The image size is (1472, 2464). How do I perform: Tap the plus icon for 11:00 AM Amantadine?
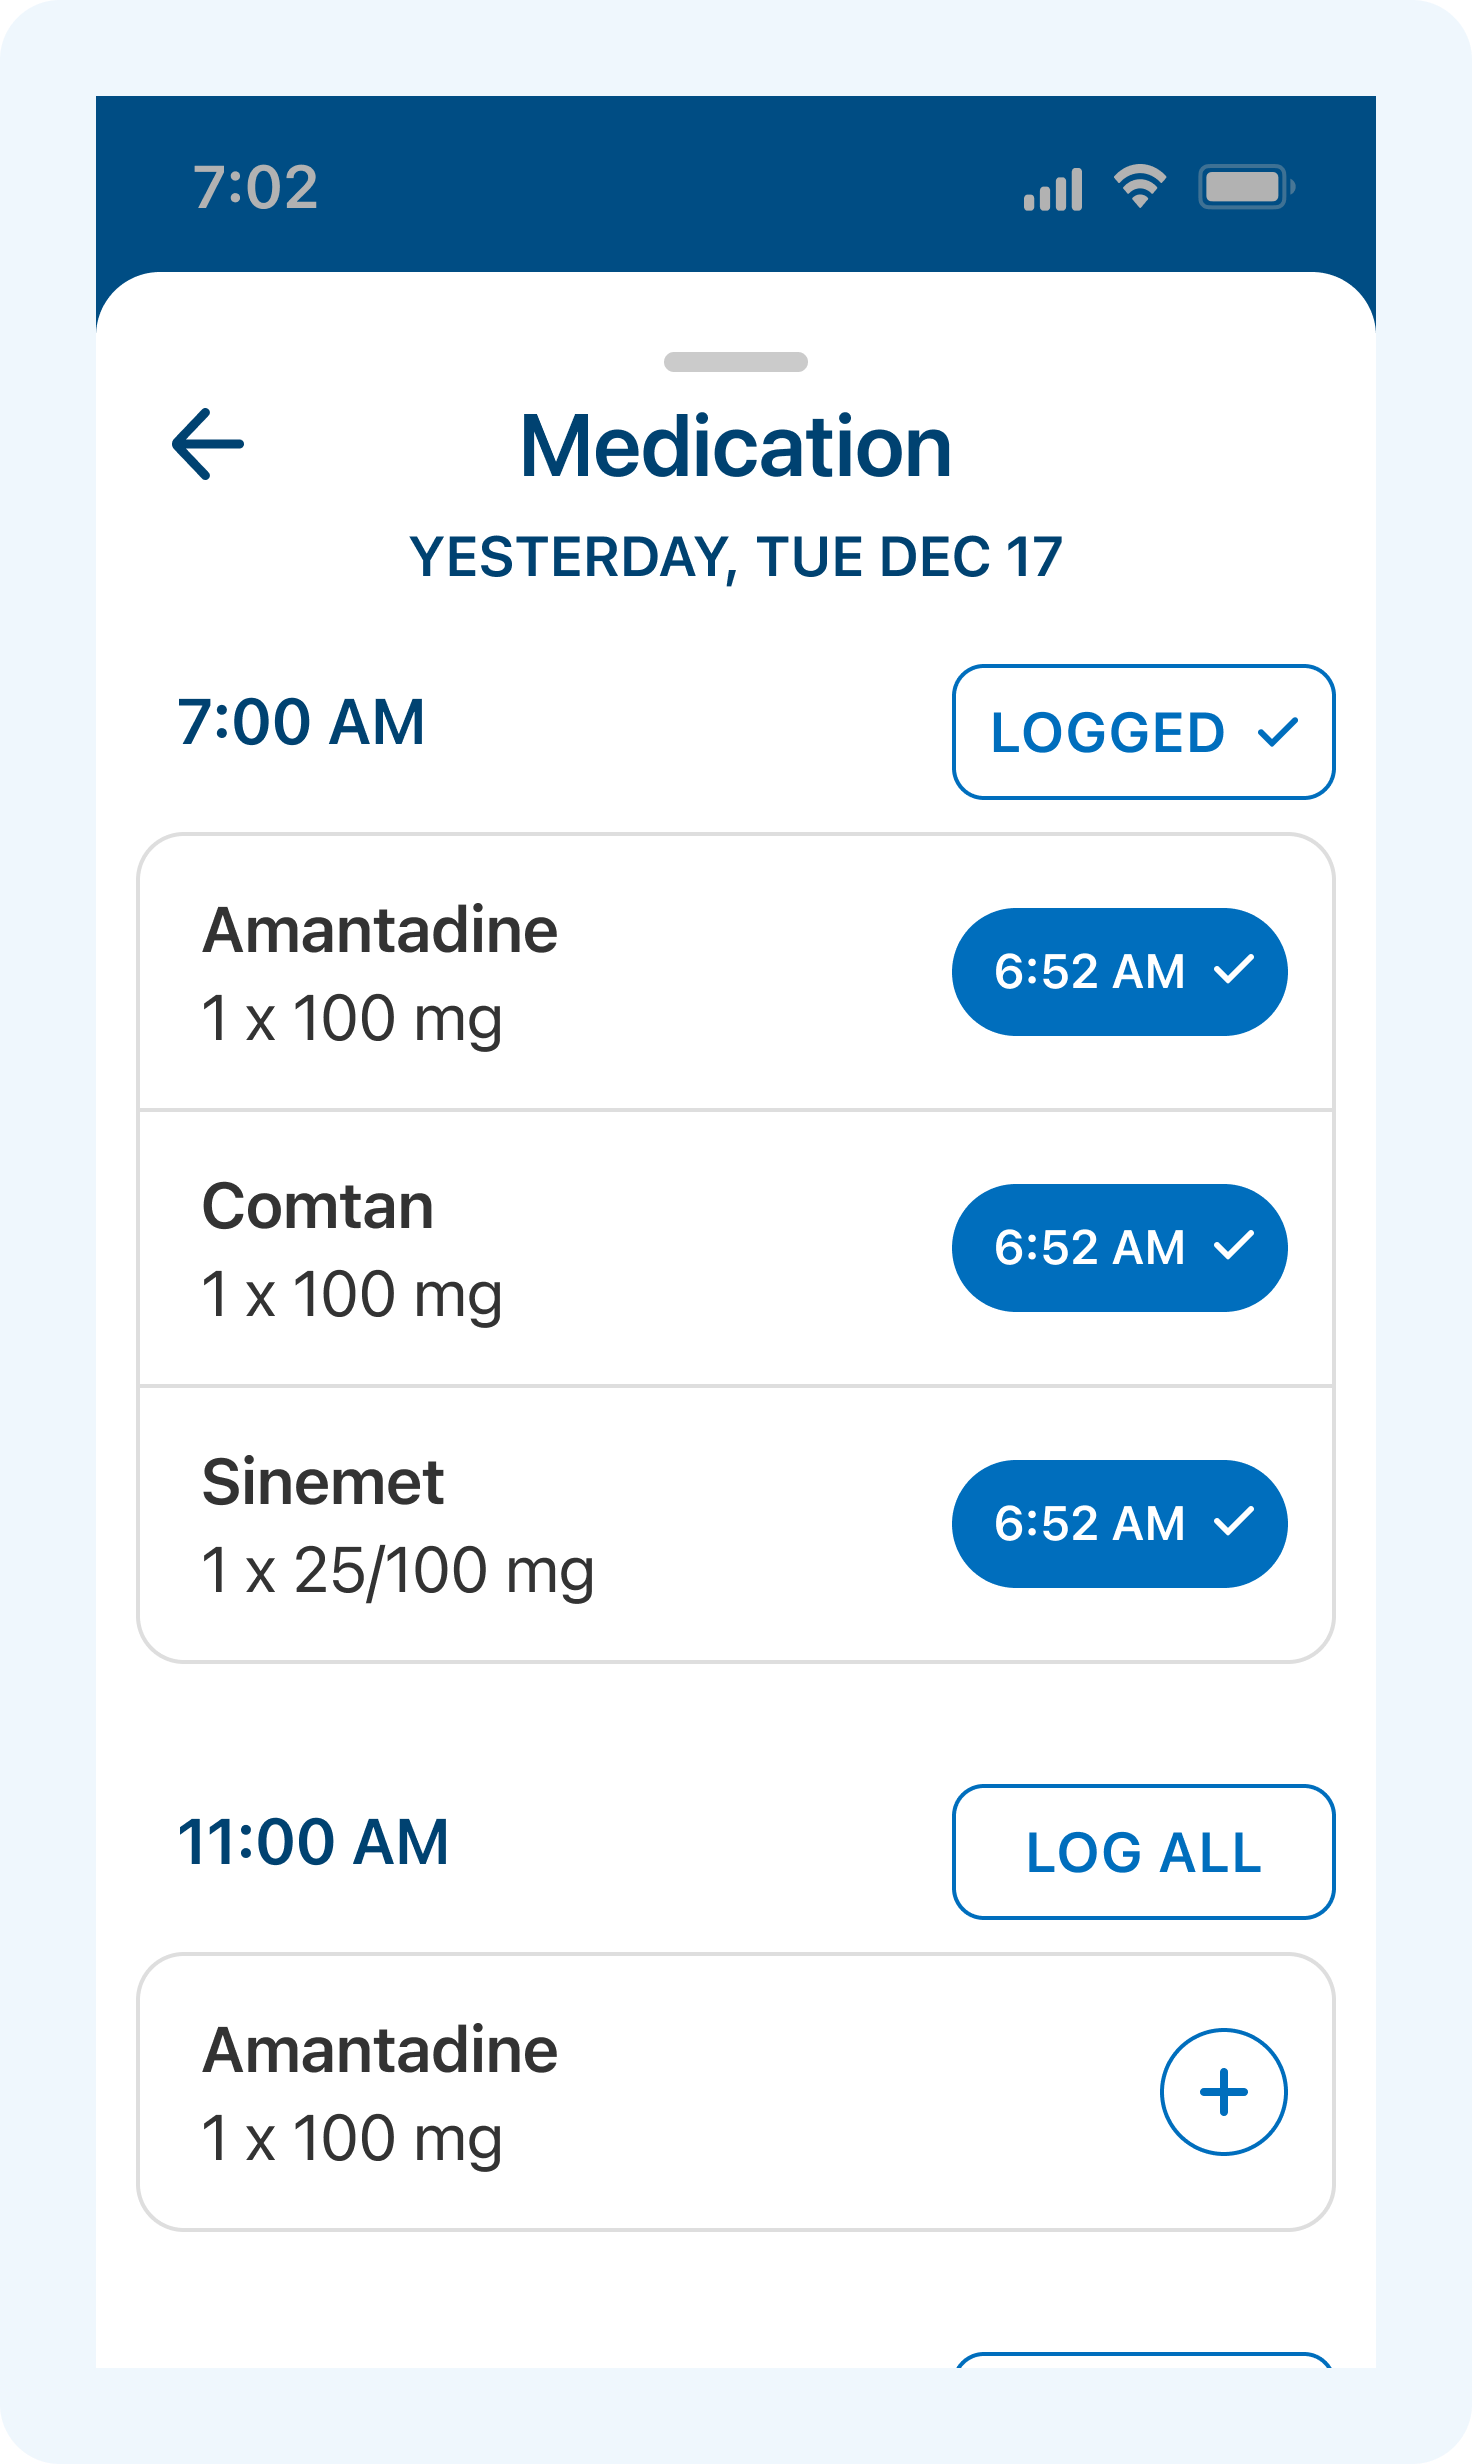pyautogui.click(x=1223, y=2092)
